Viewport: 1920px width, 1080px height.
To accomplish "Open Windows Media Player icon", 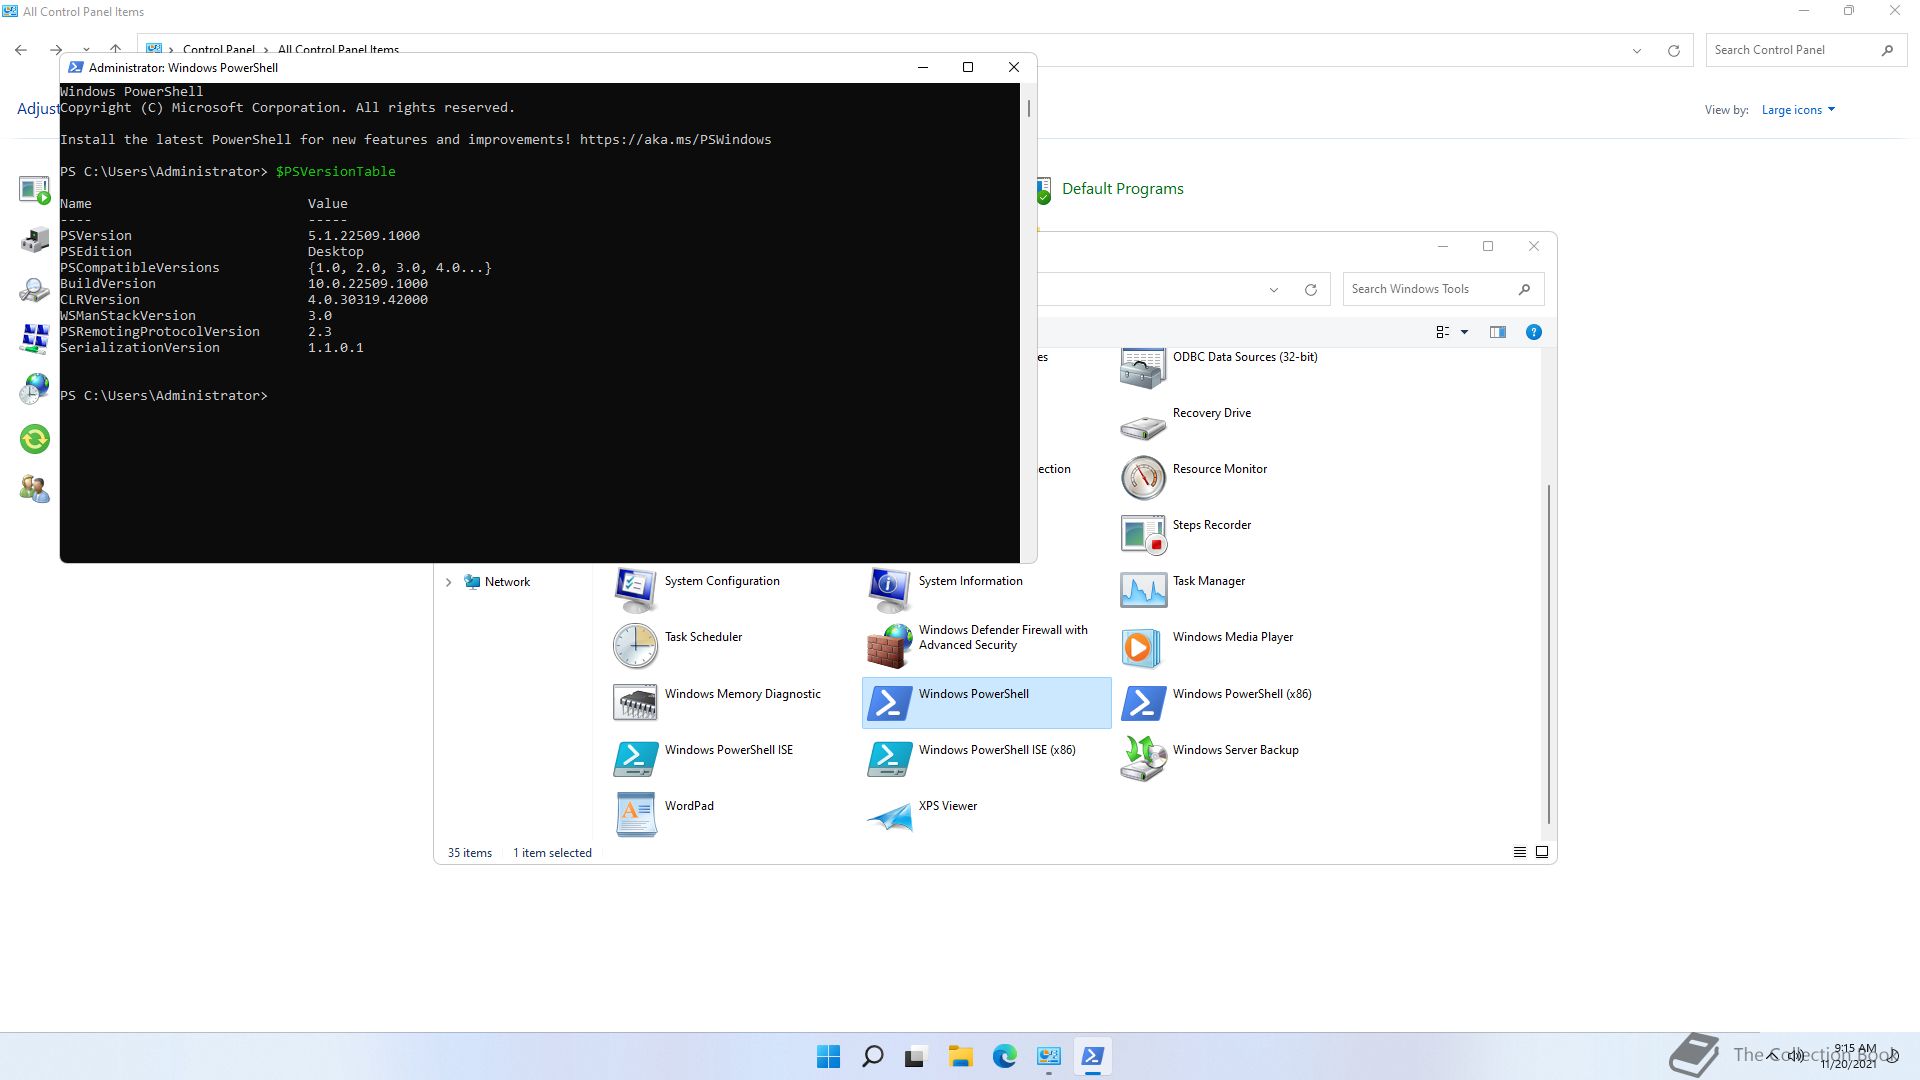I will pyautogui.click(x=1143, y=648).
